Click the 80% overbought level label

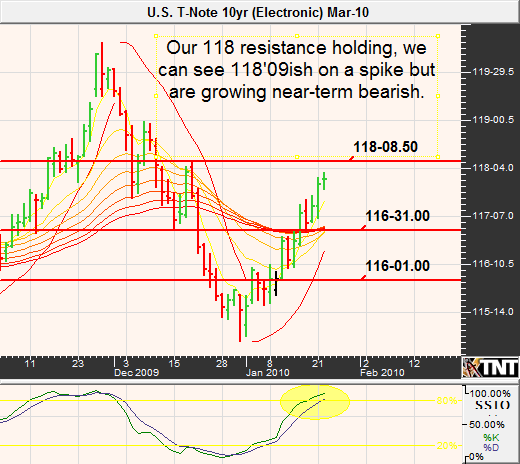[446, 400]
